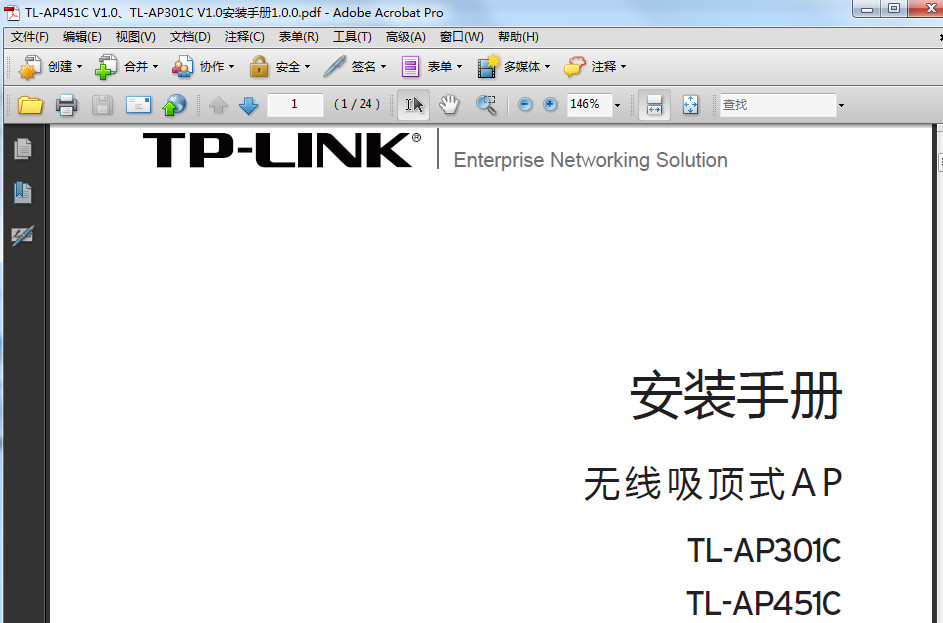Viewport: 943px width, 623px height.
Task: Open the Forms icon
Action: pos(410,67)
